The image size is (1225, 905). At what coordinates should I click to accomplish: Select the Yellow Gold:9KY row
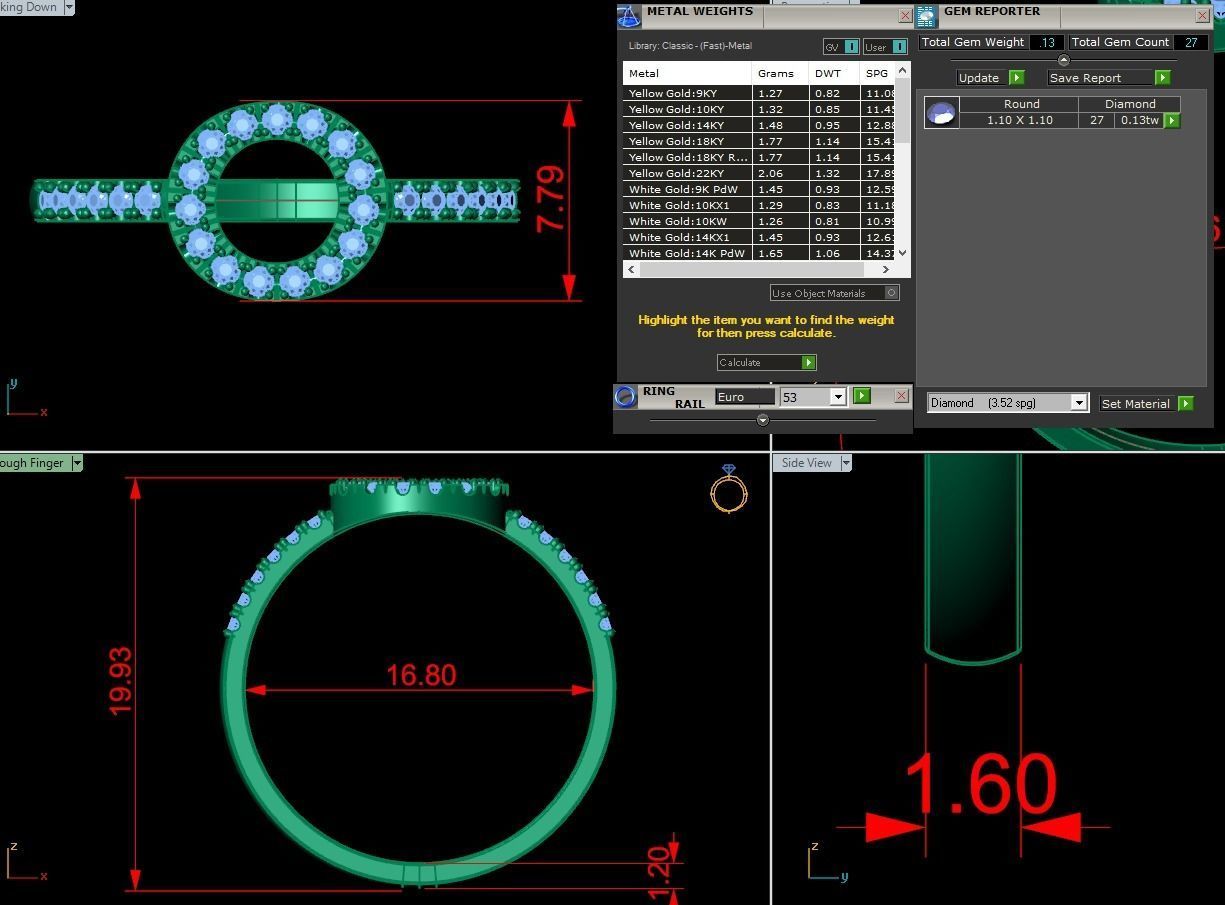(x=759, y=93)
